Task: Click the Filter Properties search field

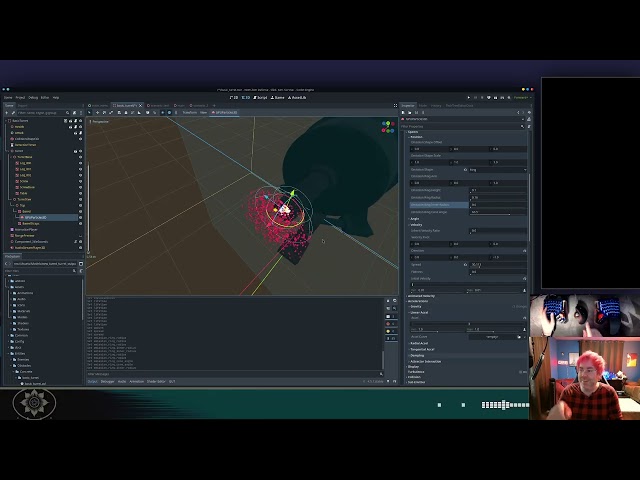Action: coord(460,127)
